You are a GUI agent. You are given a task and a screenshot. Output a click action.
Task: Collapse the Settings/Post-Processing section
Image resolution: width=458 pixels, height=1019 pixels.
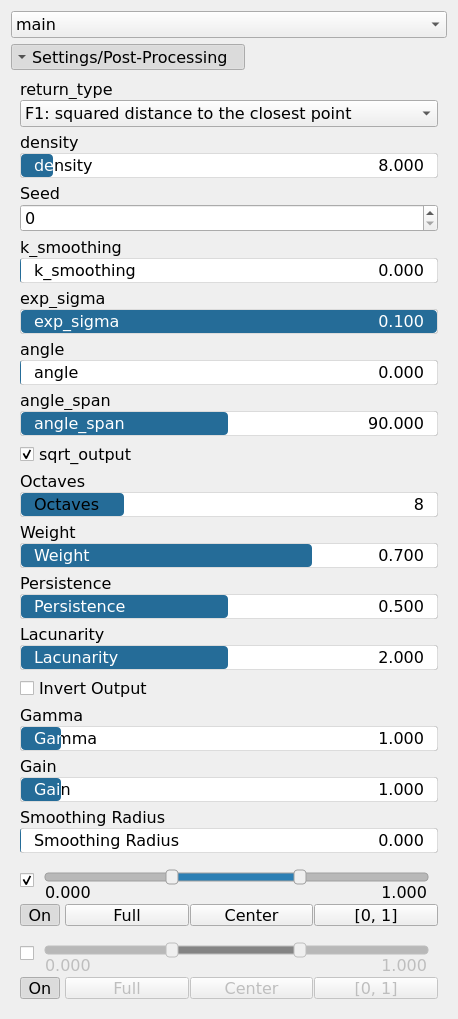pyautogui.click(x=128, y=57)
